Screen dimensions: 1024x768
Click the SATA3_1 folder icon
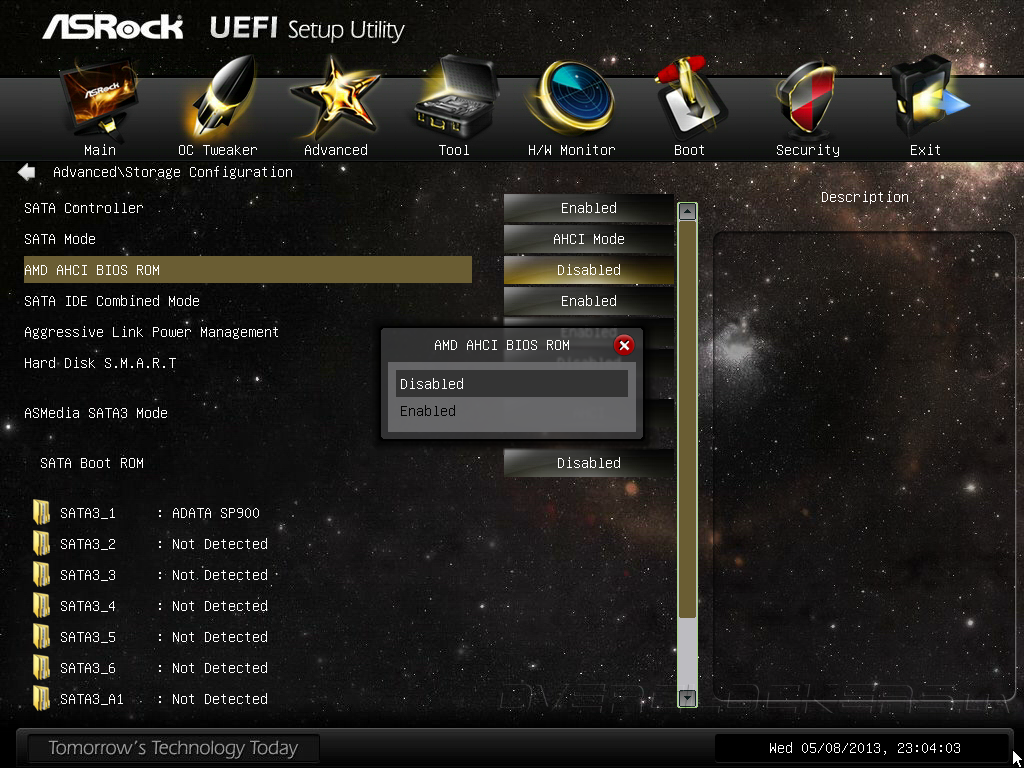pyautogui.click(x=41, y=513)
